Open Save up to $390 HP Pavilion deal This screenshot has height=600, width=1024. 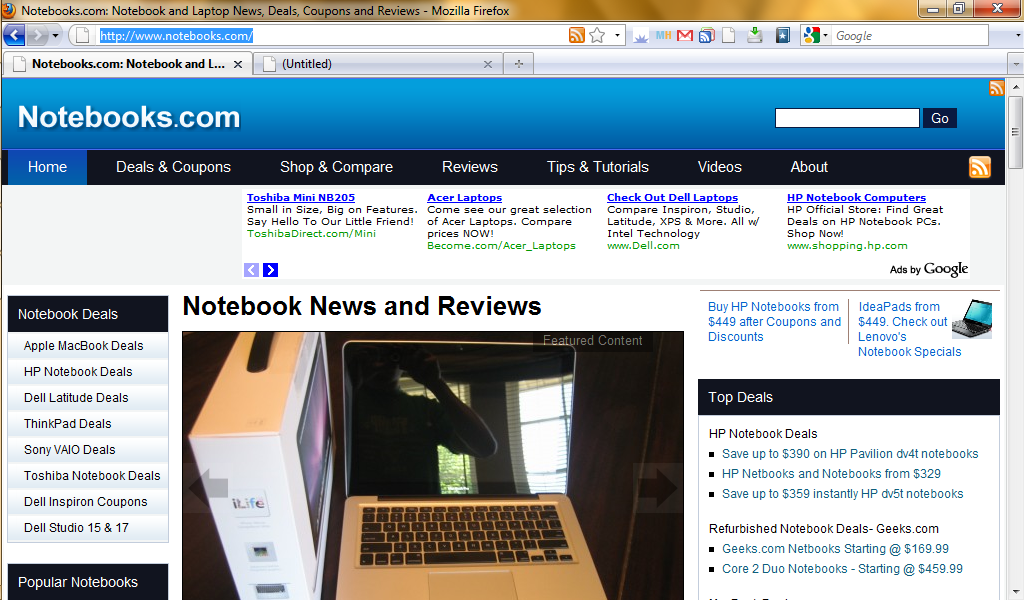850,454
